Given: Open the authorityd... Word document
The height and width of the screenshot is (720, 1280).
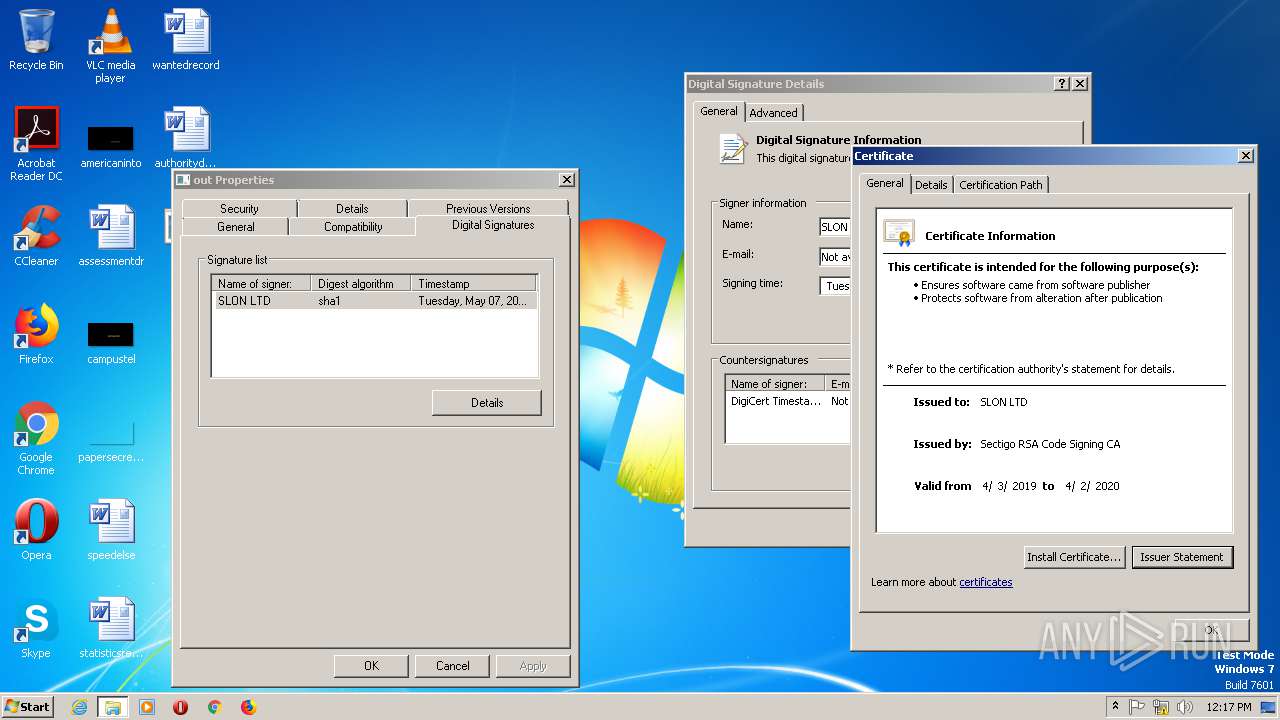Looking at the screenshot, I should click(186, 138).
